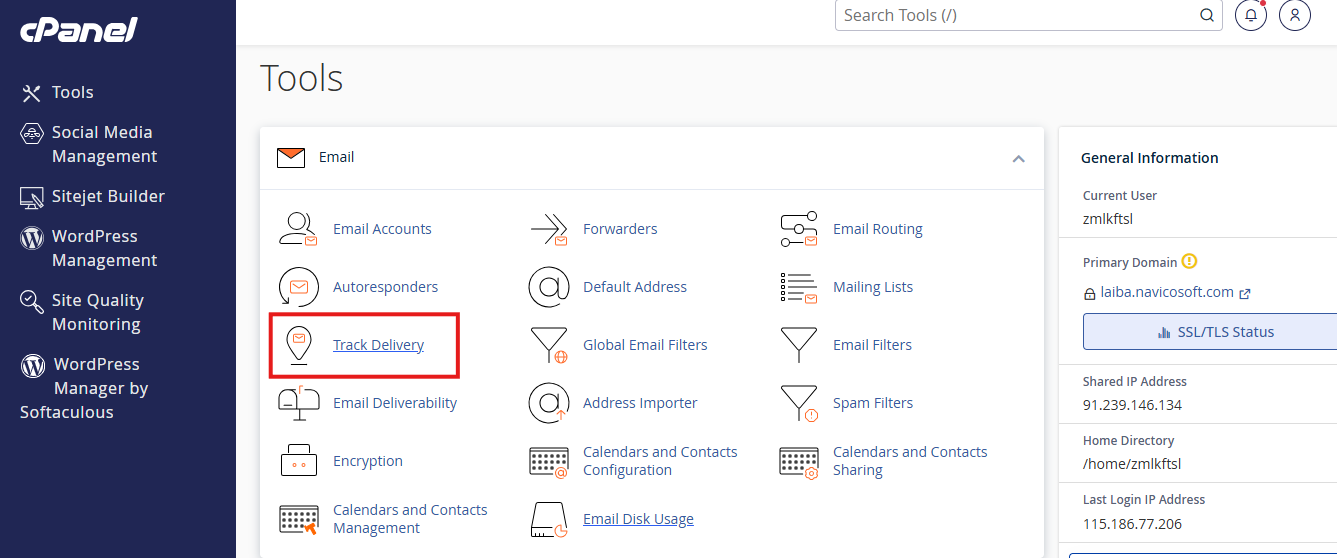This screenshot has height=558, width=1337.
Task: Open WordPress Management sidebar item
Action: tap(104, 248)
